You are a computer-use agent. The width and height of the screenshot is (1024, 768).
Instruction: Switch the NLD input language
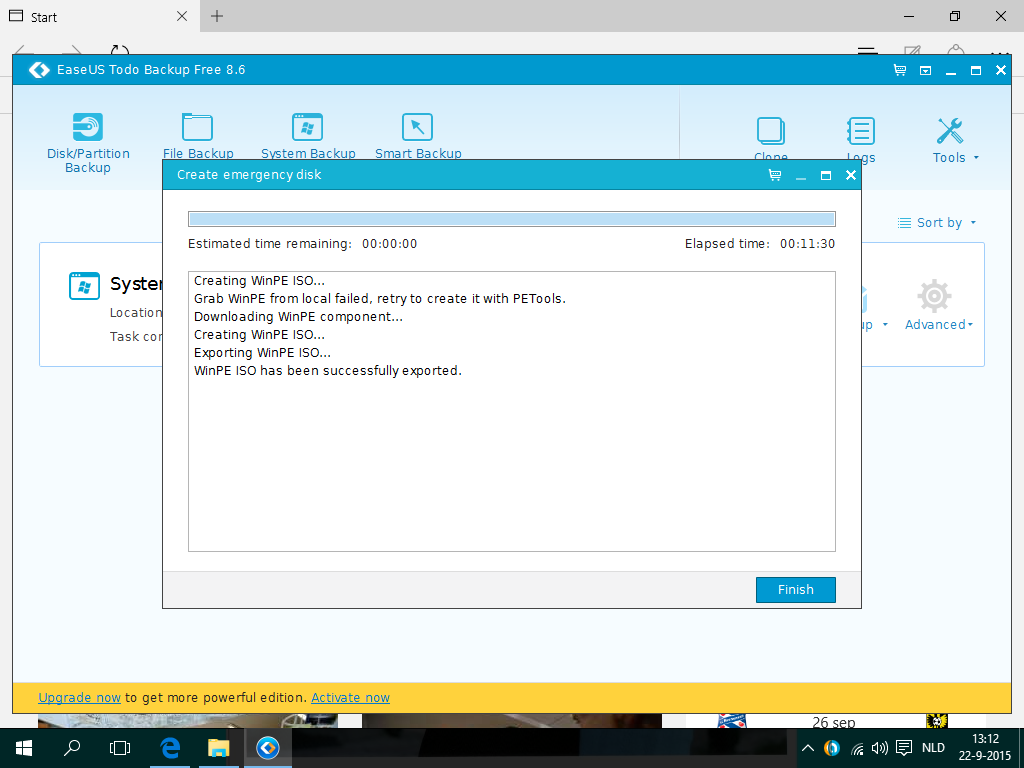tap(933, 748)
